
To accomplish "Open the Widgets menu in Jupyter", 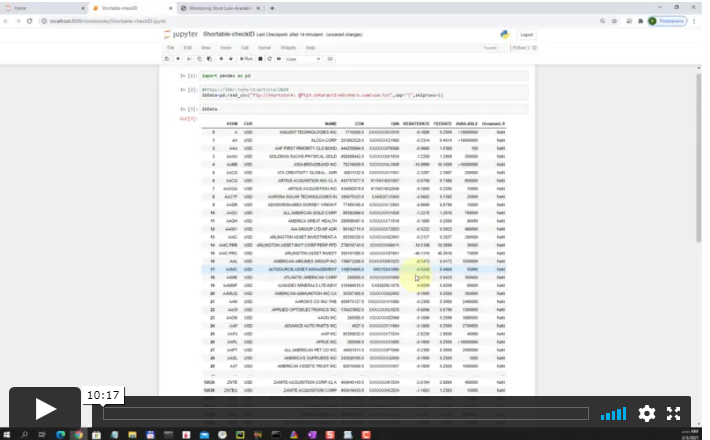I will pyautogui.click(x=288, y=48).
